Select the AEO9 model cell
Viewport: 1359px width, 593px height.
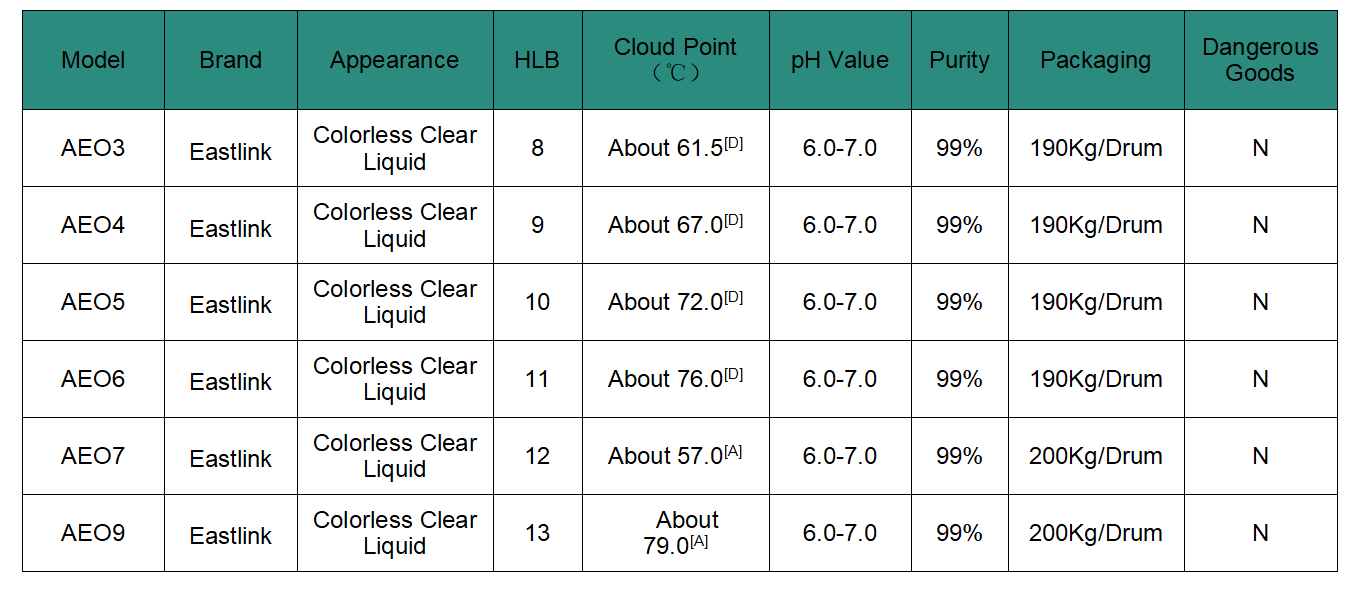tap(93, 533)
